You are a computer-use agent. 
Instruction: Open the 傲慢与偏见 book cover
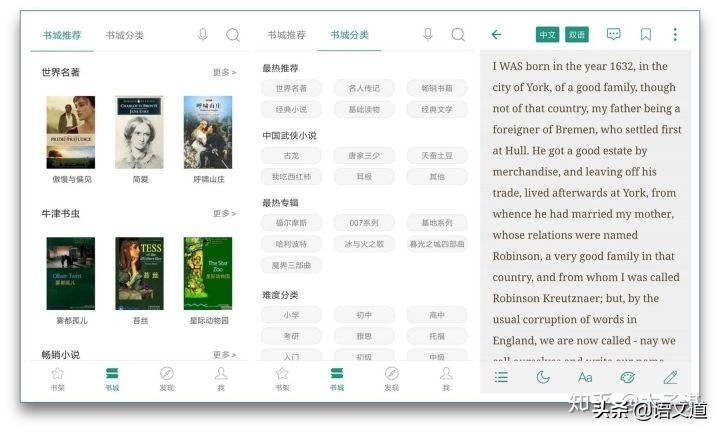(71, 132)
